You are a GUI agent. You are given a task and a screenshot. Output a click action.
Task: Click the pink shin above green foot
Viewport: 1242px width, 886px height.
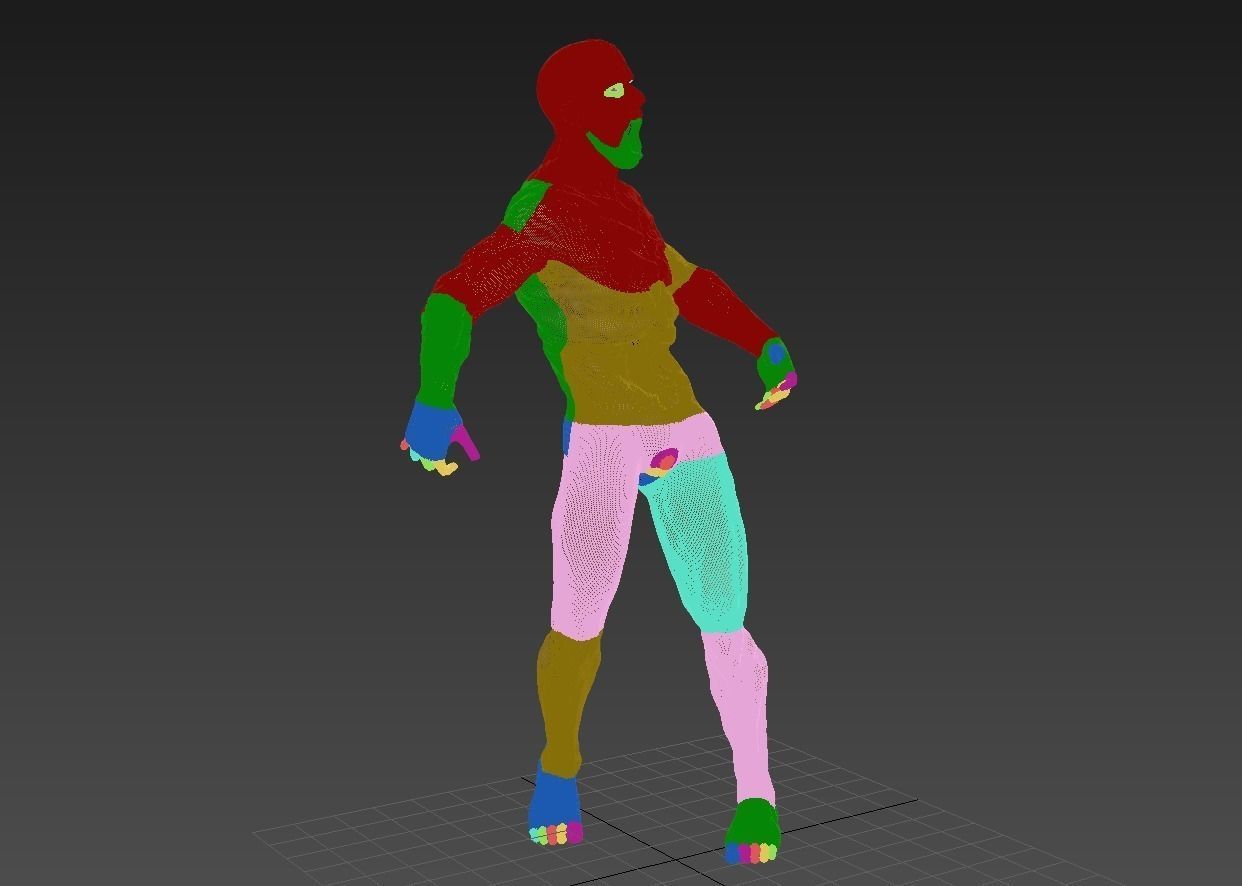coord(738,715)
